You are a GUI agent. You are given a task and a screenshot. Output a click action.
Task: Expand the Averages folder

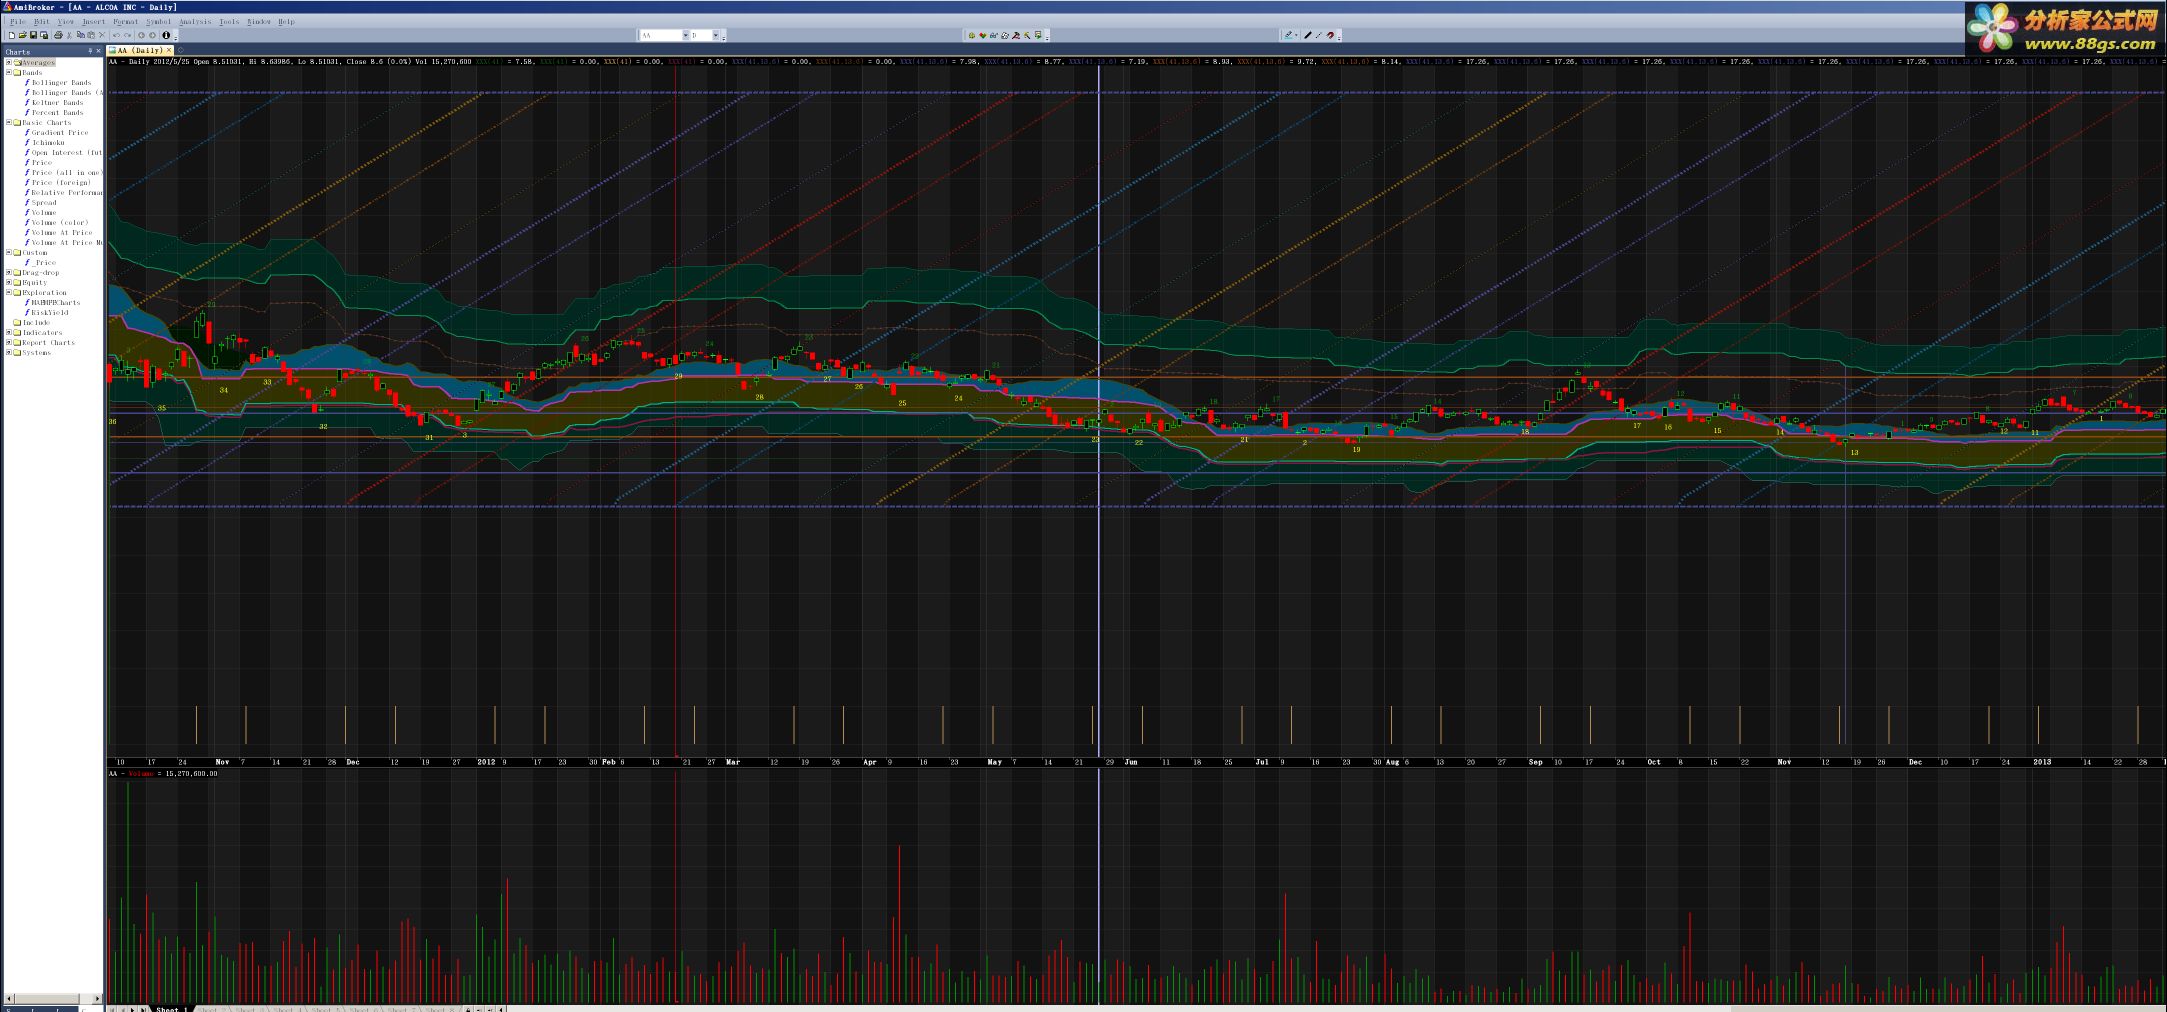[x=8, y=62]
